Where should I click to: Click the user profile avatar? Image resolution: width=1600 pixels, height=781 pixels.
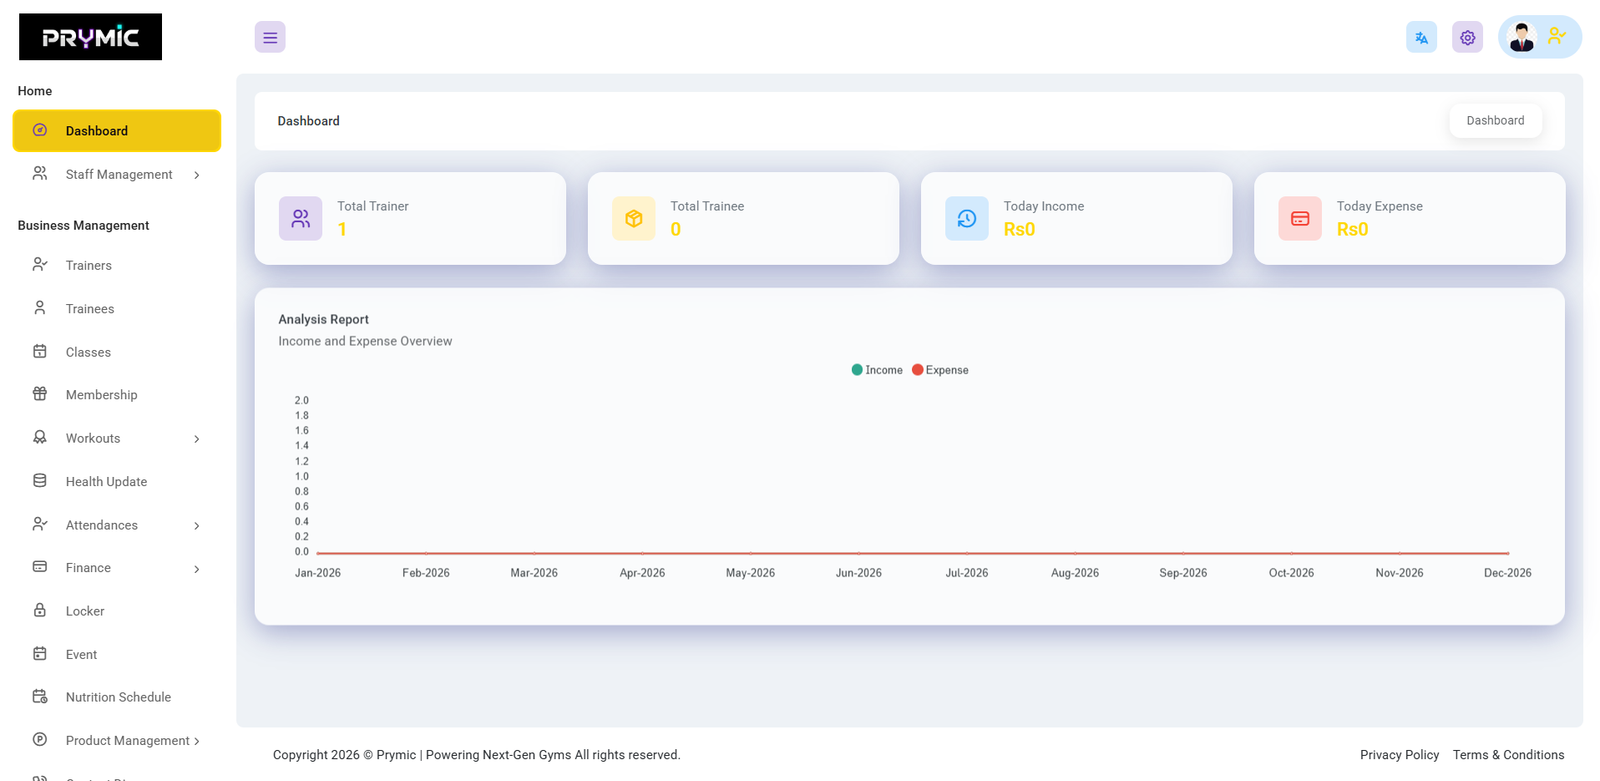tap(1522, 37)
